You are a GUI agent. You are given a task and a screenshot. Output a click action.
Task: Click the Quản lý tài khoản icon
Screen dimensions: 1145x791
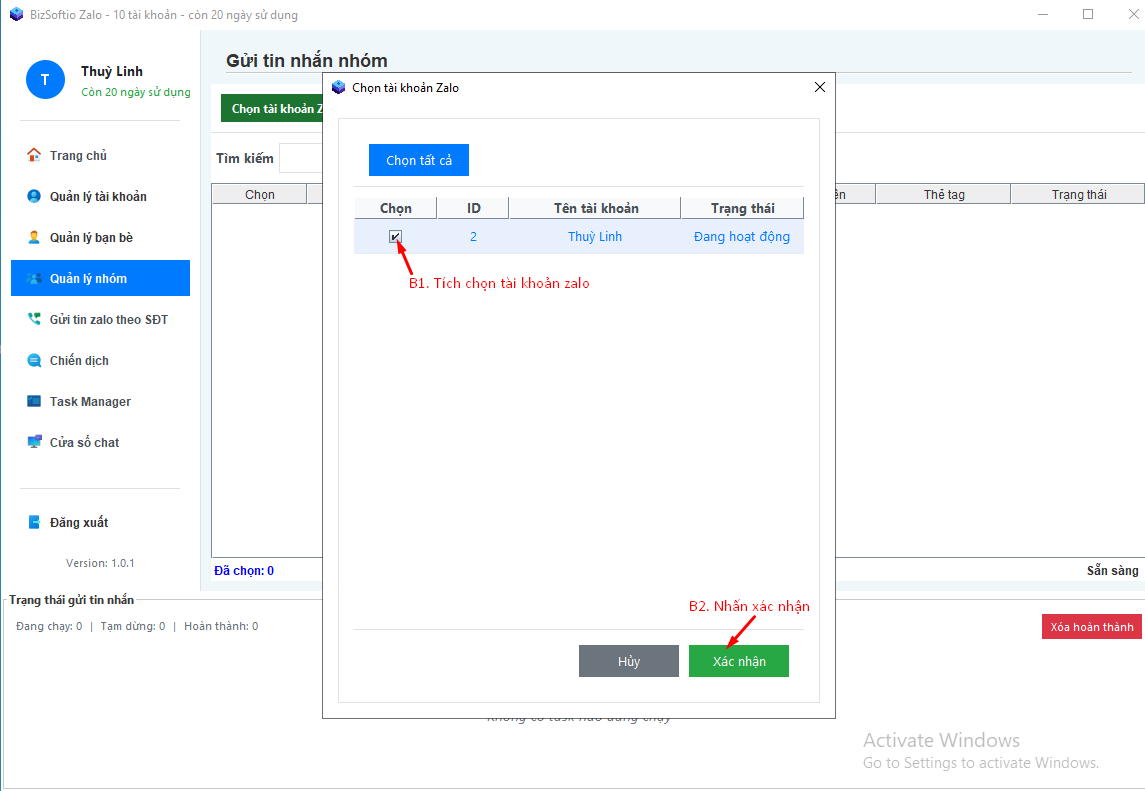point(34,196)
